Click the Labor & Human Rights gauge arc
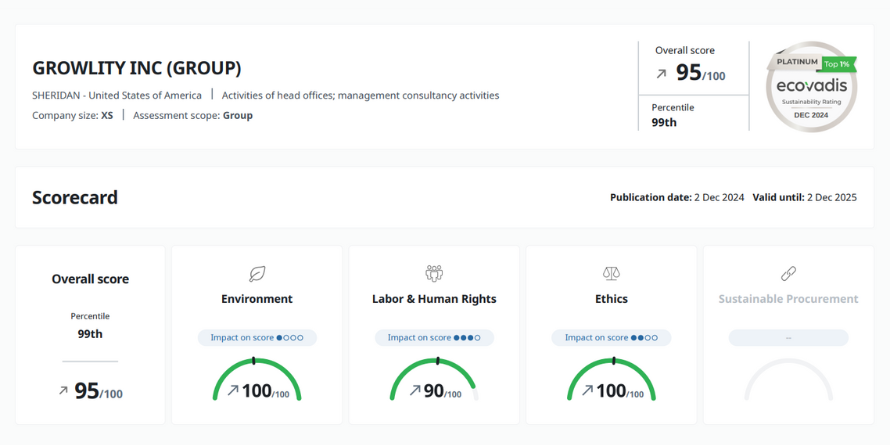This screenshot has width=890, height=445. [x=434, y=379]
